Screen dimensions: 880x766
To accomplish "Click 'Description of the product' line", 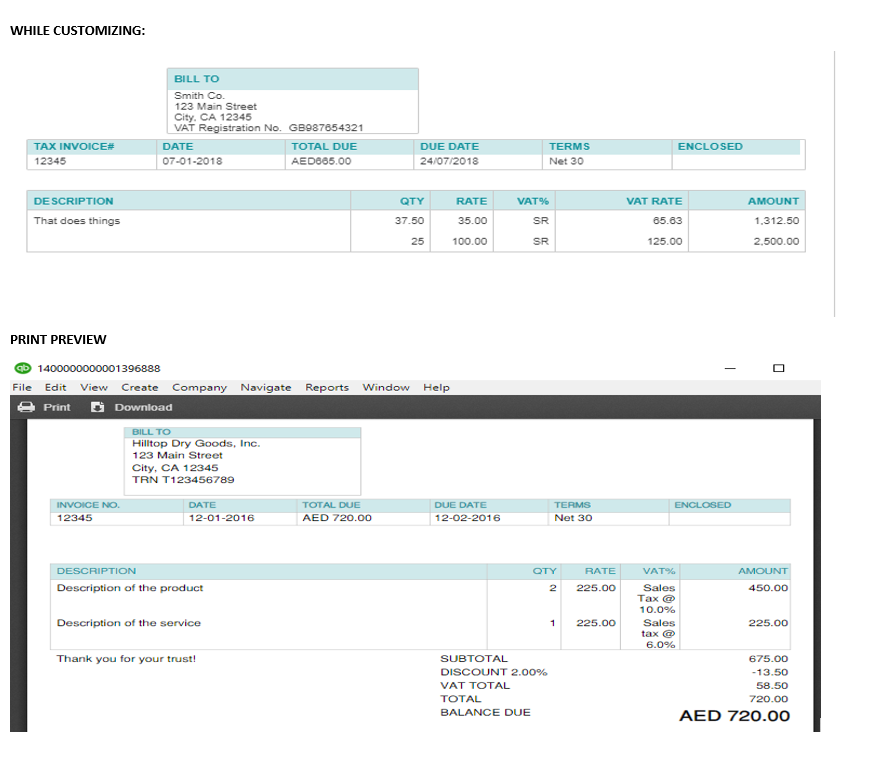I will pos(130,588).
